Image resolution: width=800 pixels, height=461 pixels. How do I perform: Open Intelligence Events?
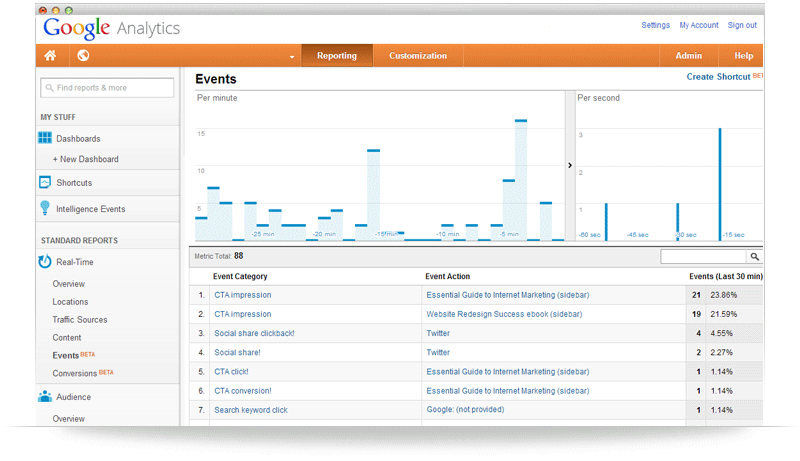(90, 209)
